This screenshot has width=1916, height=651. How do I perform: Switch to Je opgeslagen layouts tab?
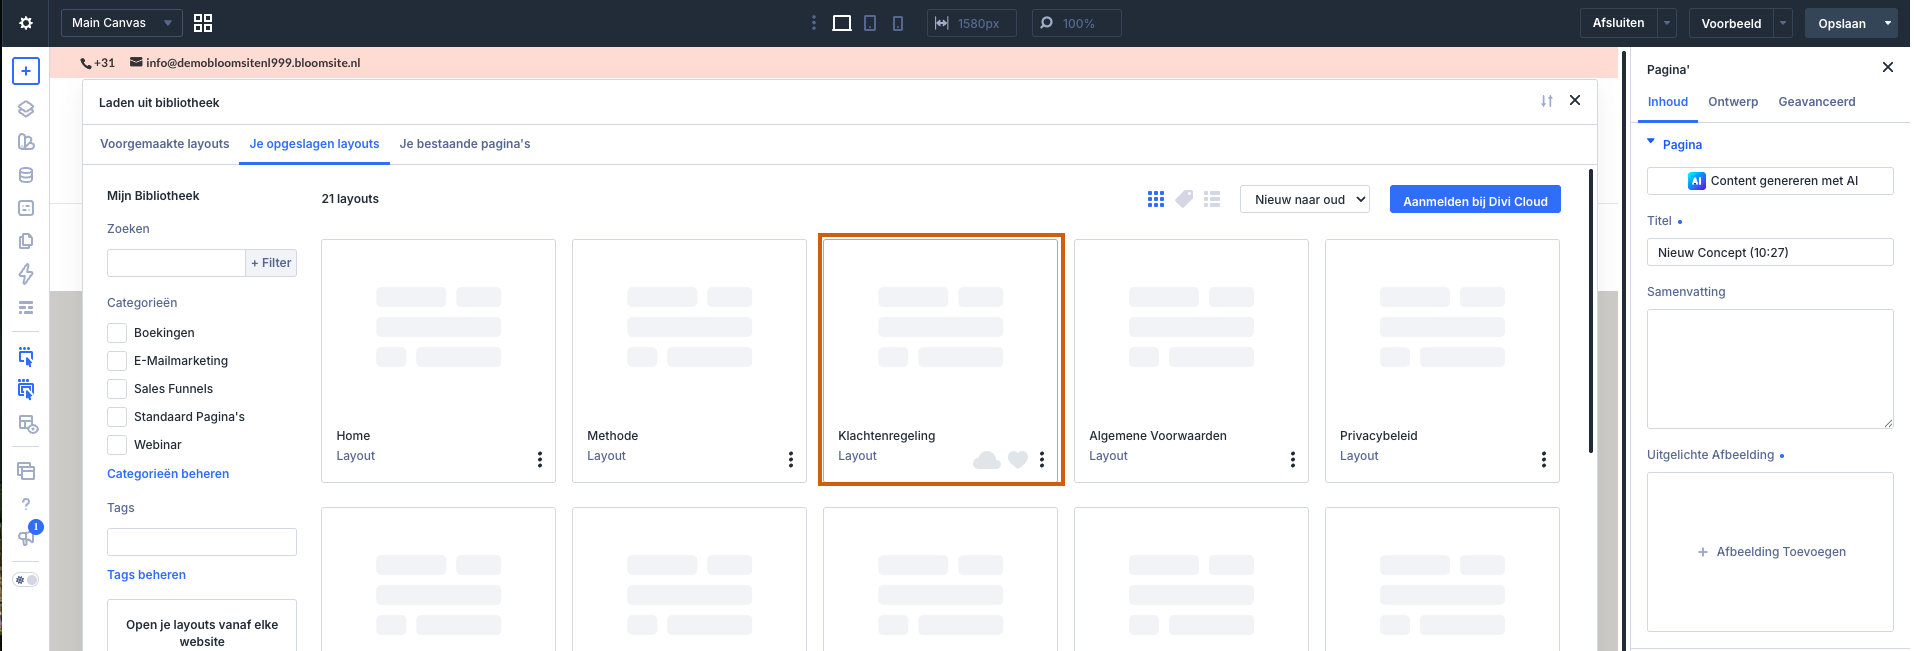click(314, 144)
